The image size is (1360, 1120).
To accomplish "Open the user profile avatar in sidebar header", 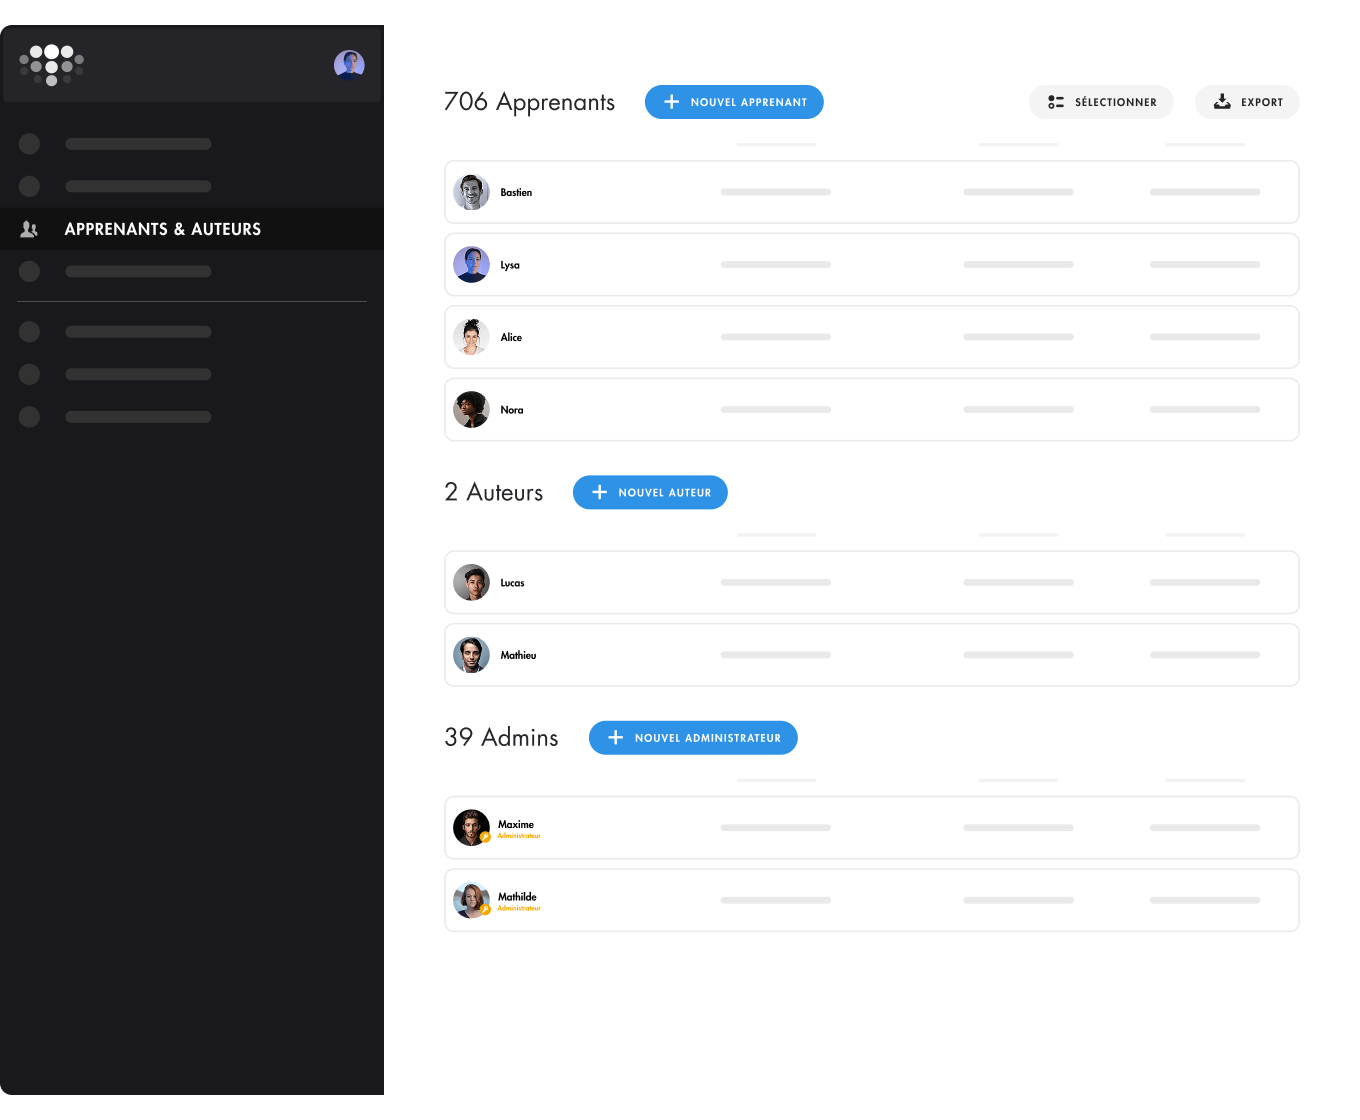I will [349, 65].
